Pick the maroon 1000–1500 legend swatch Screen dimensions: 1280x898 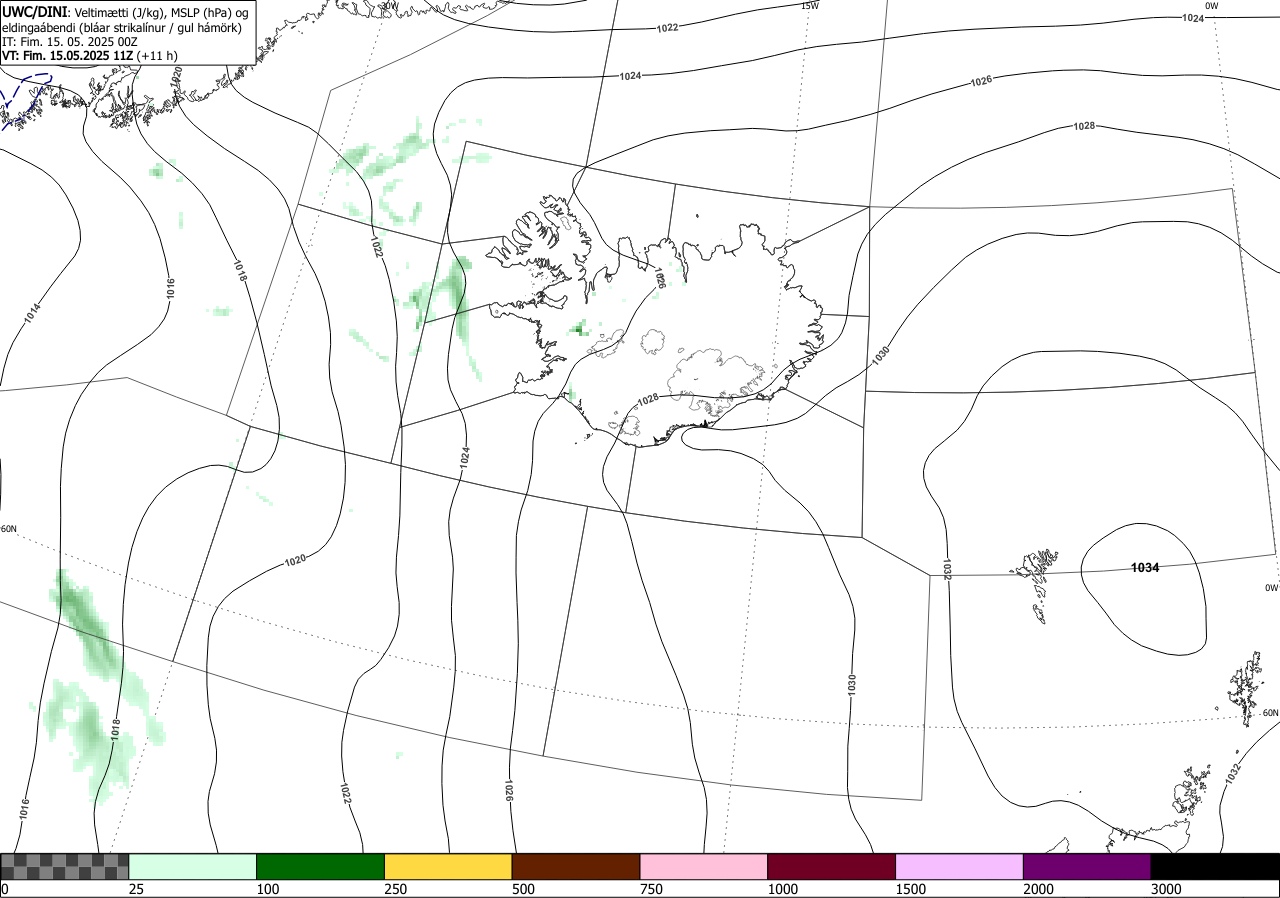click(x=832, y=866)
